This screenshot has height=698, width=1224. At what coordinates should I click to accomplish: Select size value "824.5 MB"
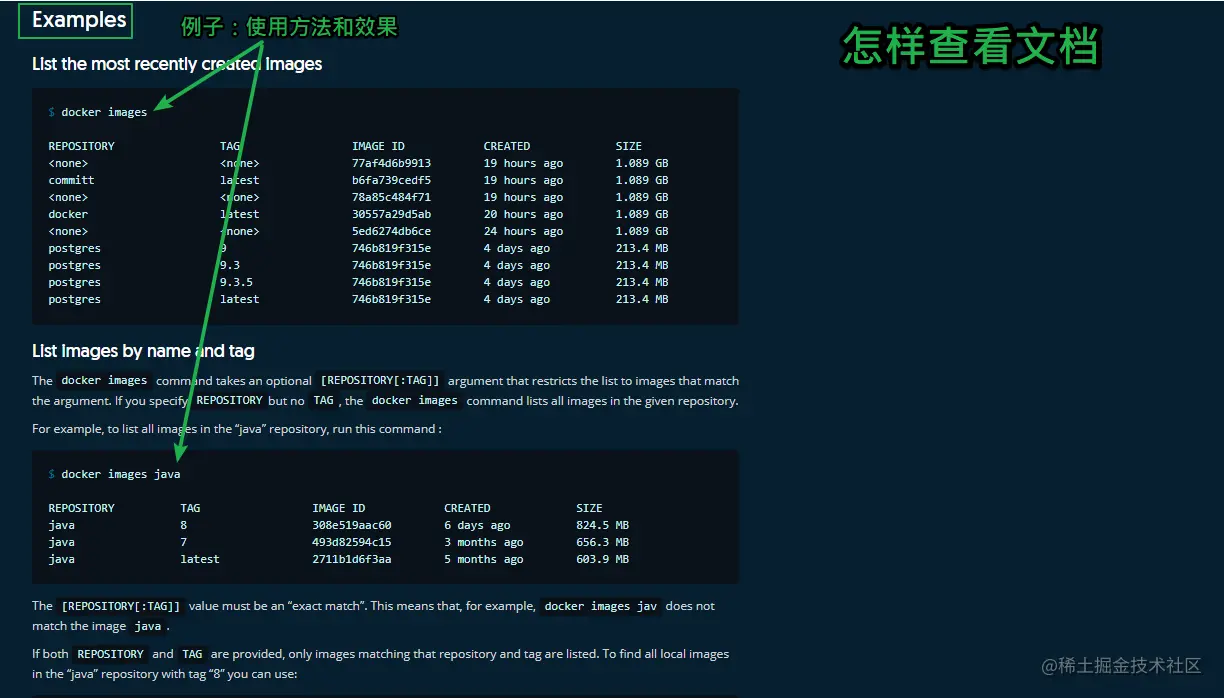click(x=602, y=525)
